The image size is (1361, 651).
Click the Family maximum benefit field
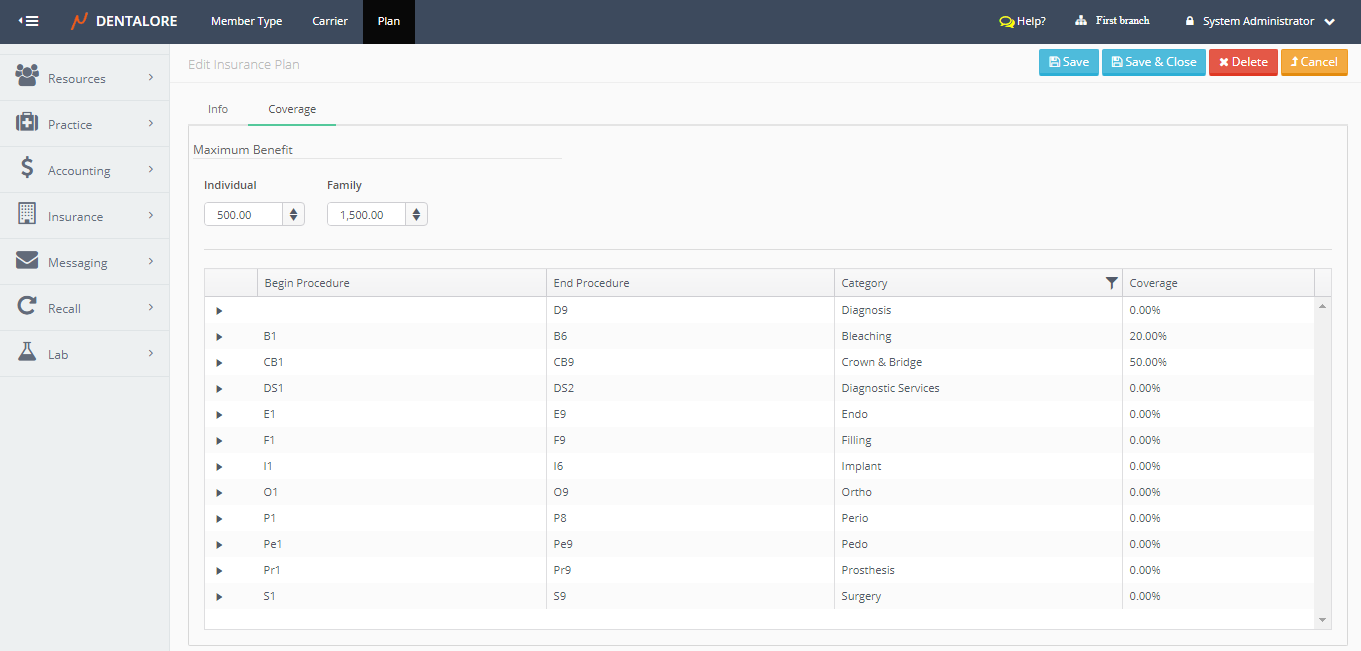pyautogui.click(x=366, y=214)
